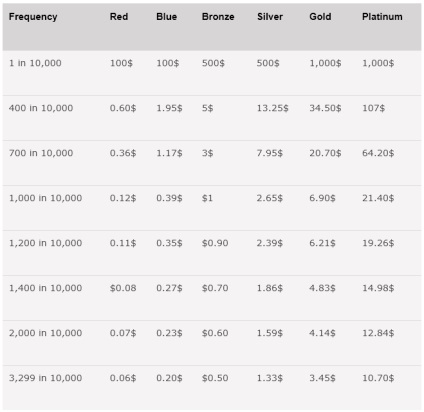Image resolution: width=424 pixels, height=412 pixels.
Task: Select the Gold column header
Action: coord(320,17)
